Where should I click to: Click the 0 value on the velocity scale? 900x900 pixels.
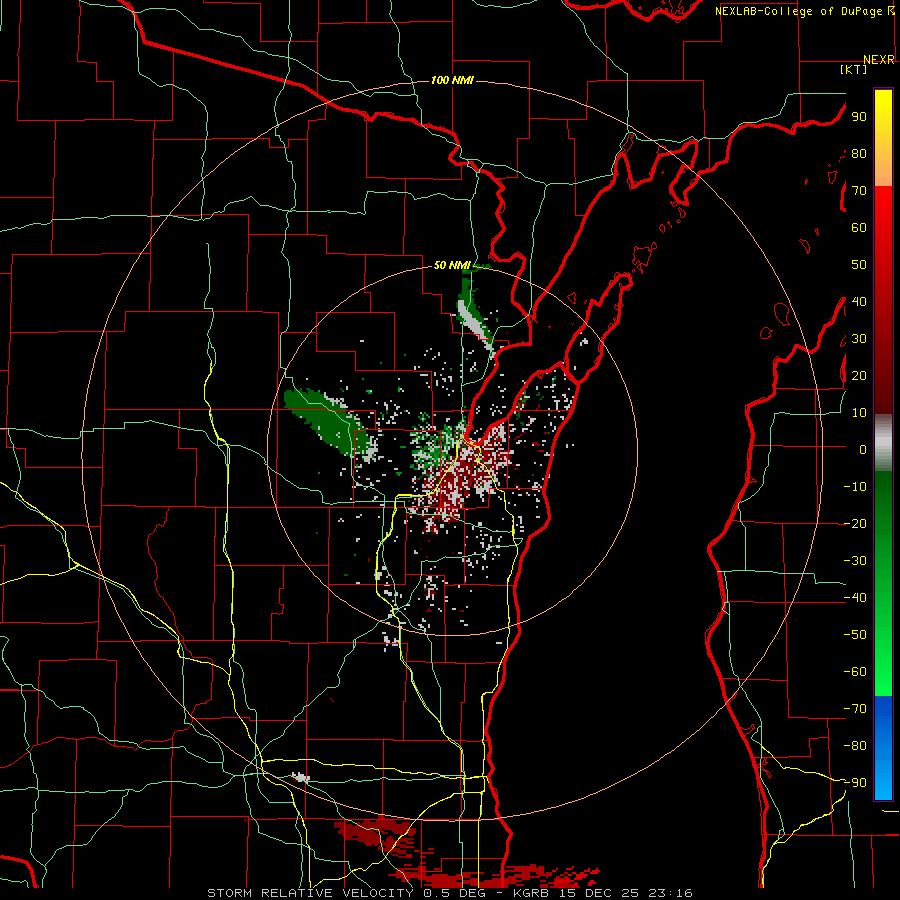[x=863, y=449]
